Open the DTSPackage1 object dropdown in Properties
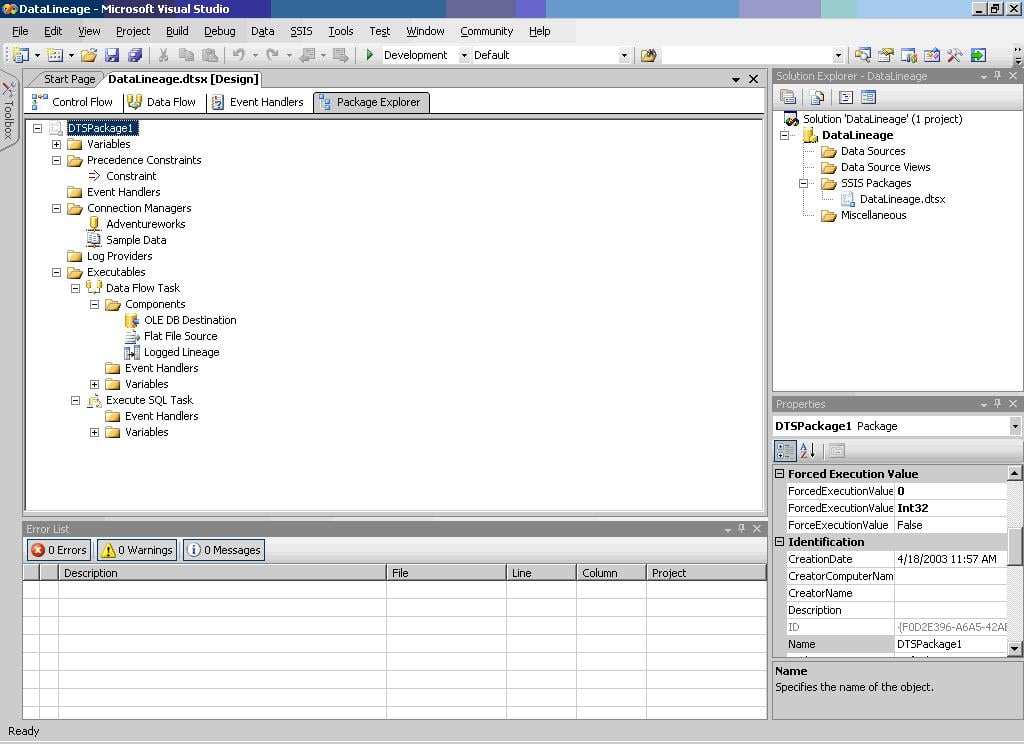This screenshot has width=1024, height=744. (x=1015, y=426)
